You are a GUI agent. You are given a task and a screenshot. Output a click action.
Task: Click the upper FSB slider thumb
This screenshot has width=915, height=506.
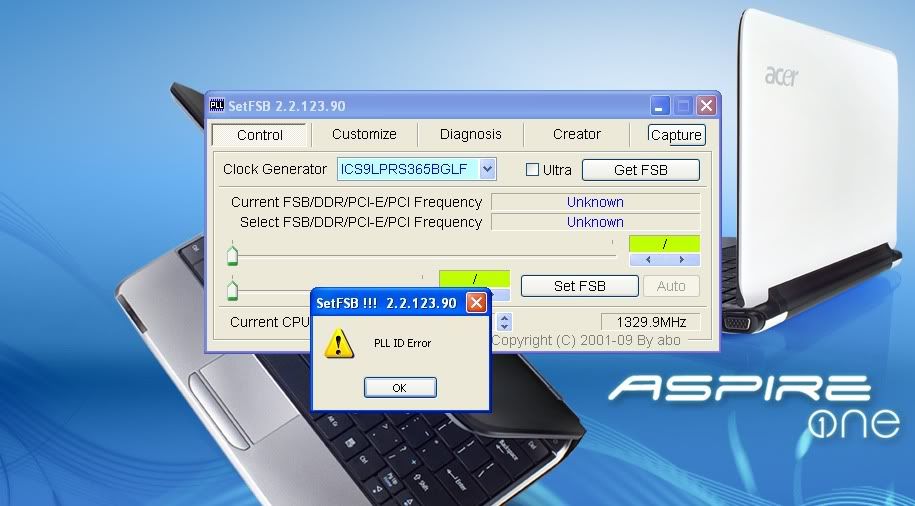click(x=232, y=254)
